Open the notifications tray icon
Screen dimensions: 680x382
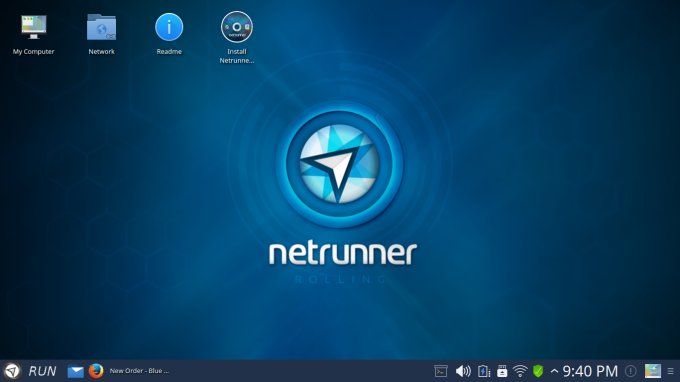(631, 371)
